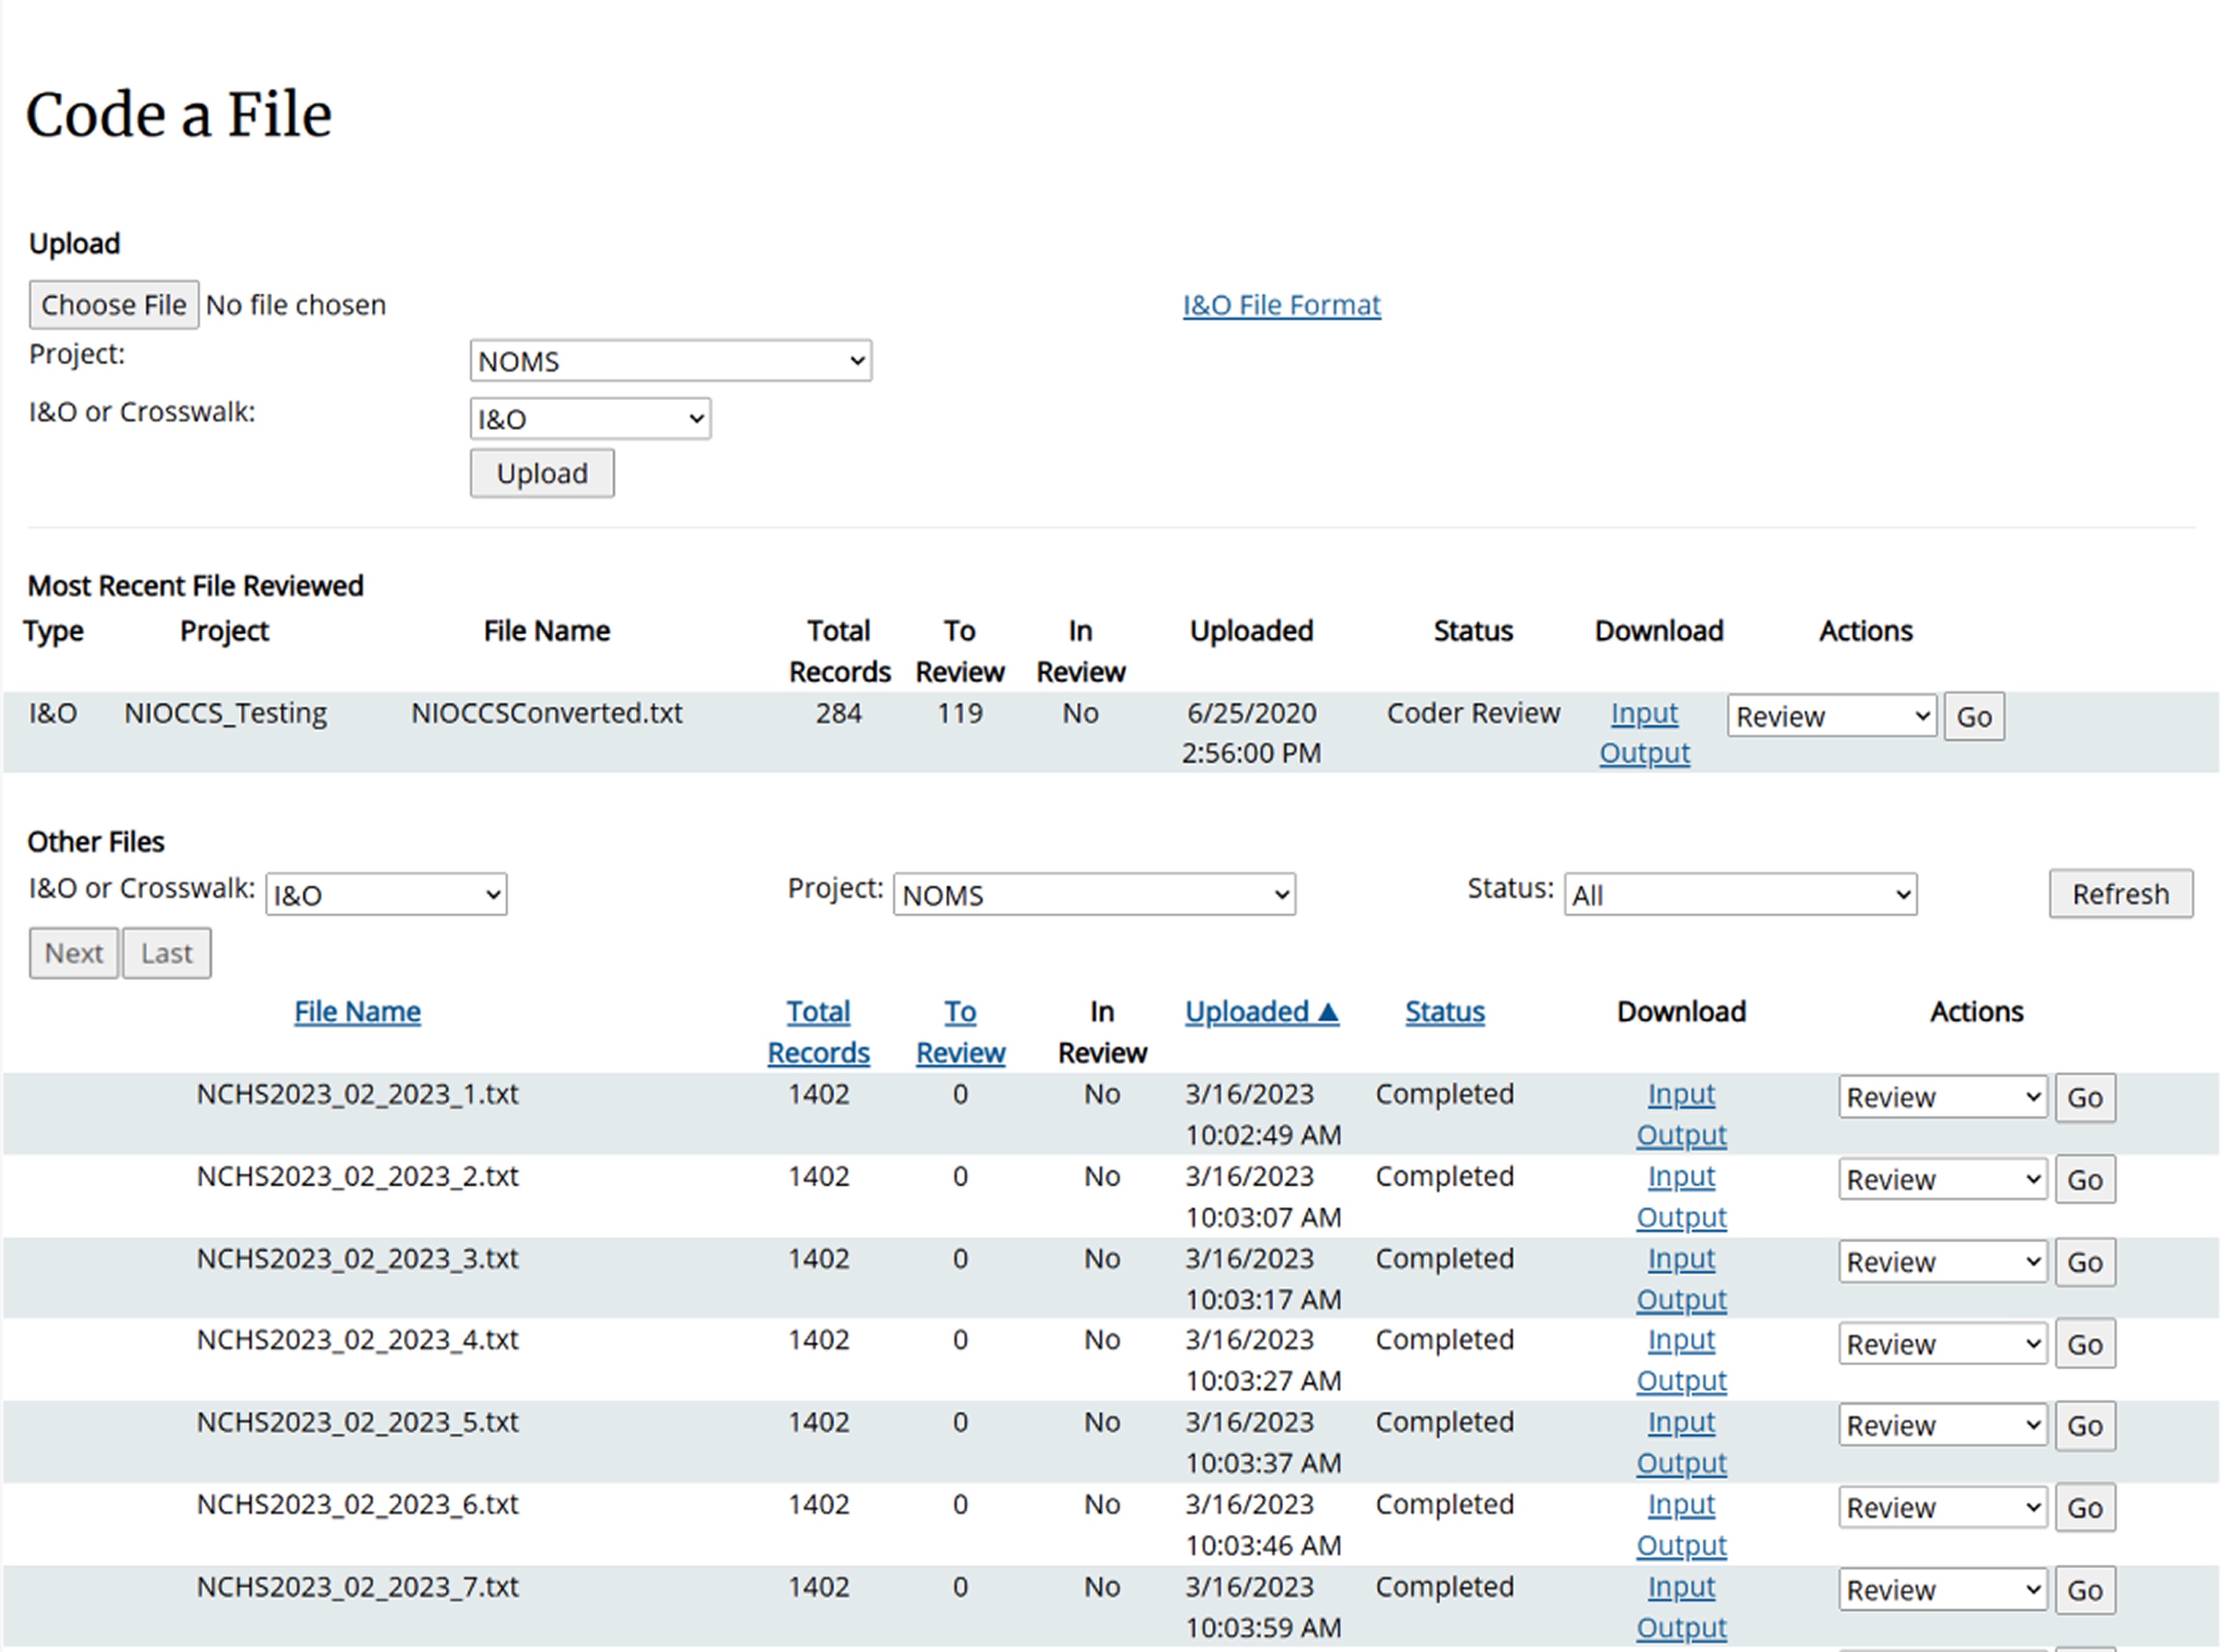Click Go for NCHS2023_02_2023_1.txt
The height and width of the screenshot is (1652, 2220).
click(x=2085, y=1097)
